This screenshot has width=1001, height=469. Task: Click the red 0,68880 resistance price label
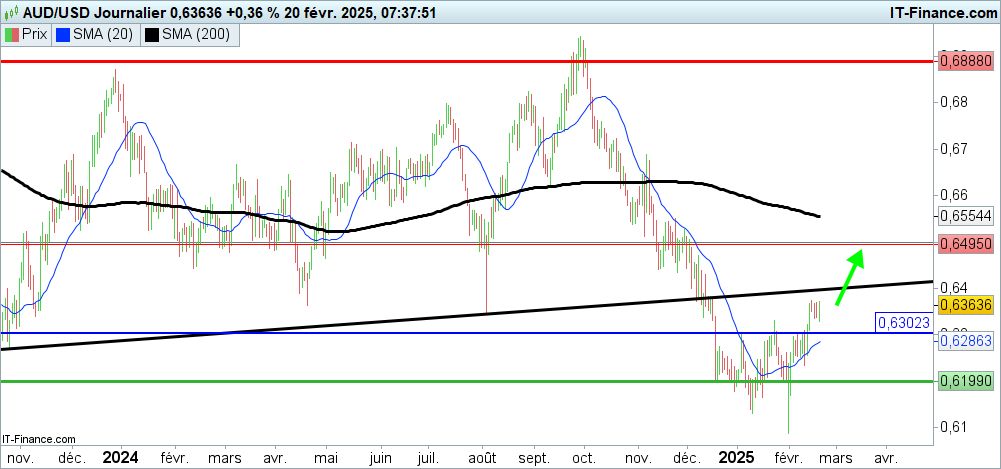(x=964, y=61)
